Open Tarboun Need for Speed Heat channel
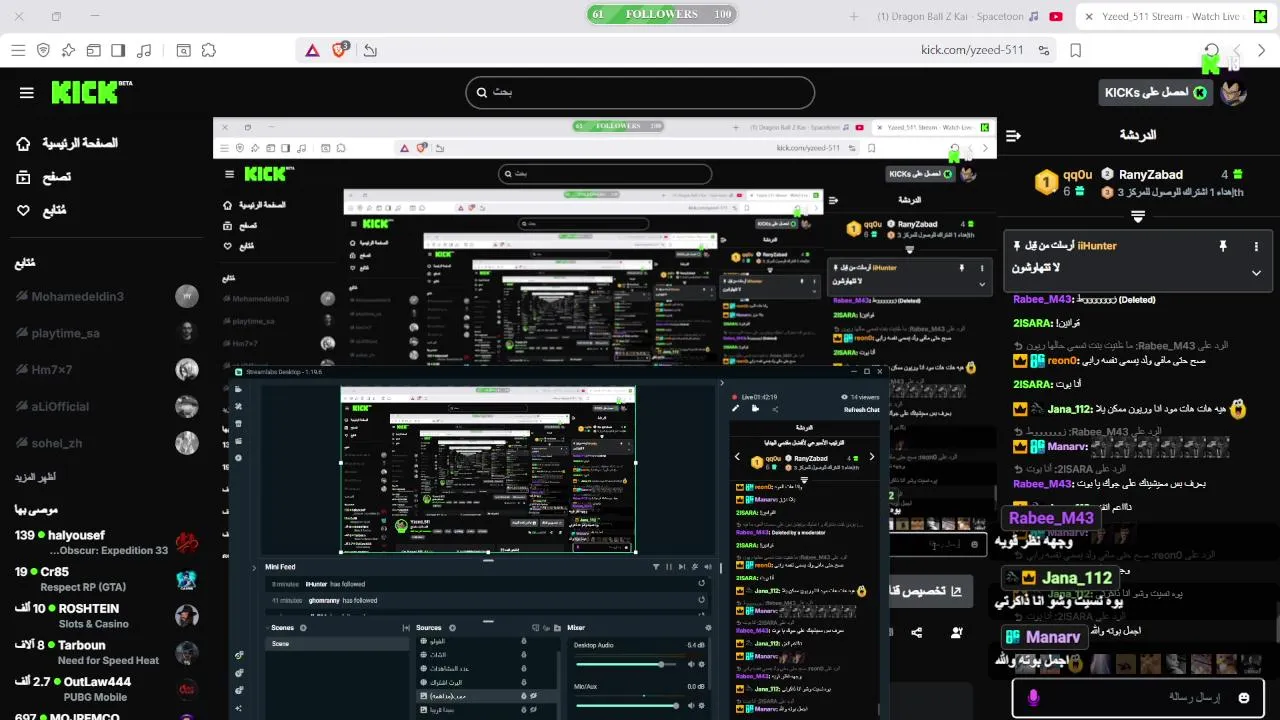Screen dimensions: 1280x720 (x=106, y=652)
